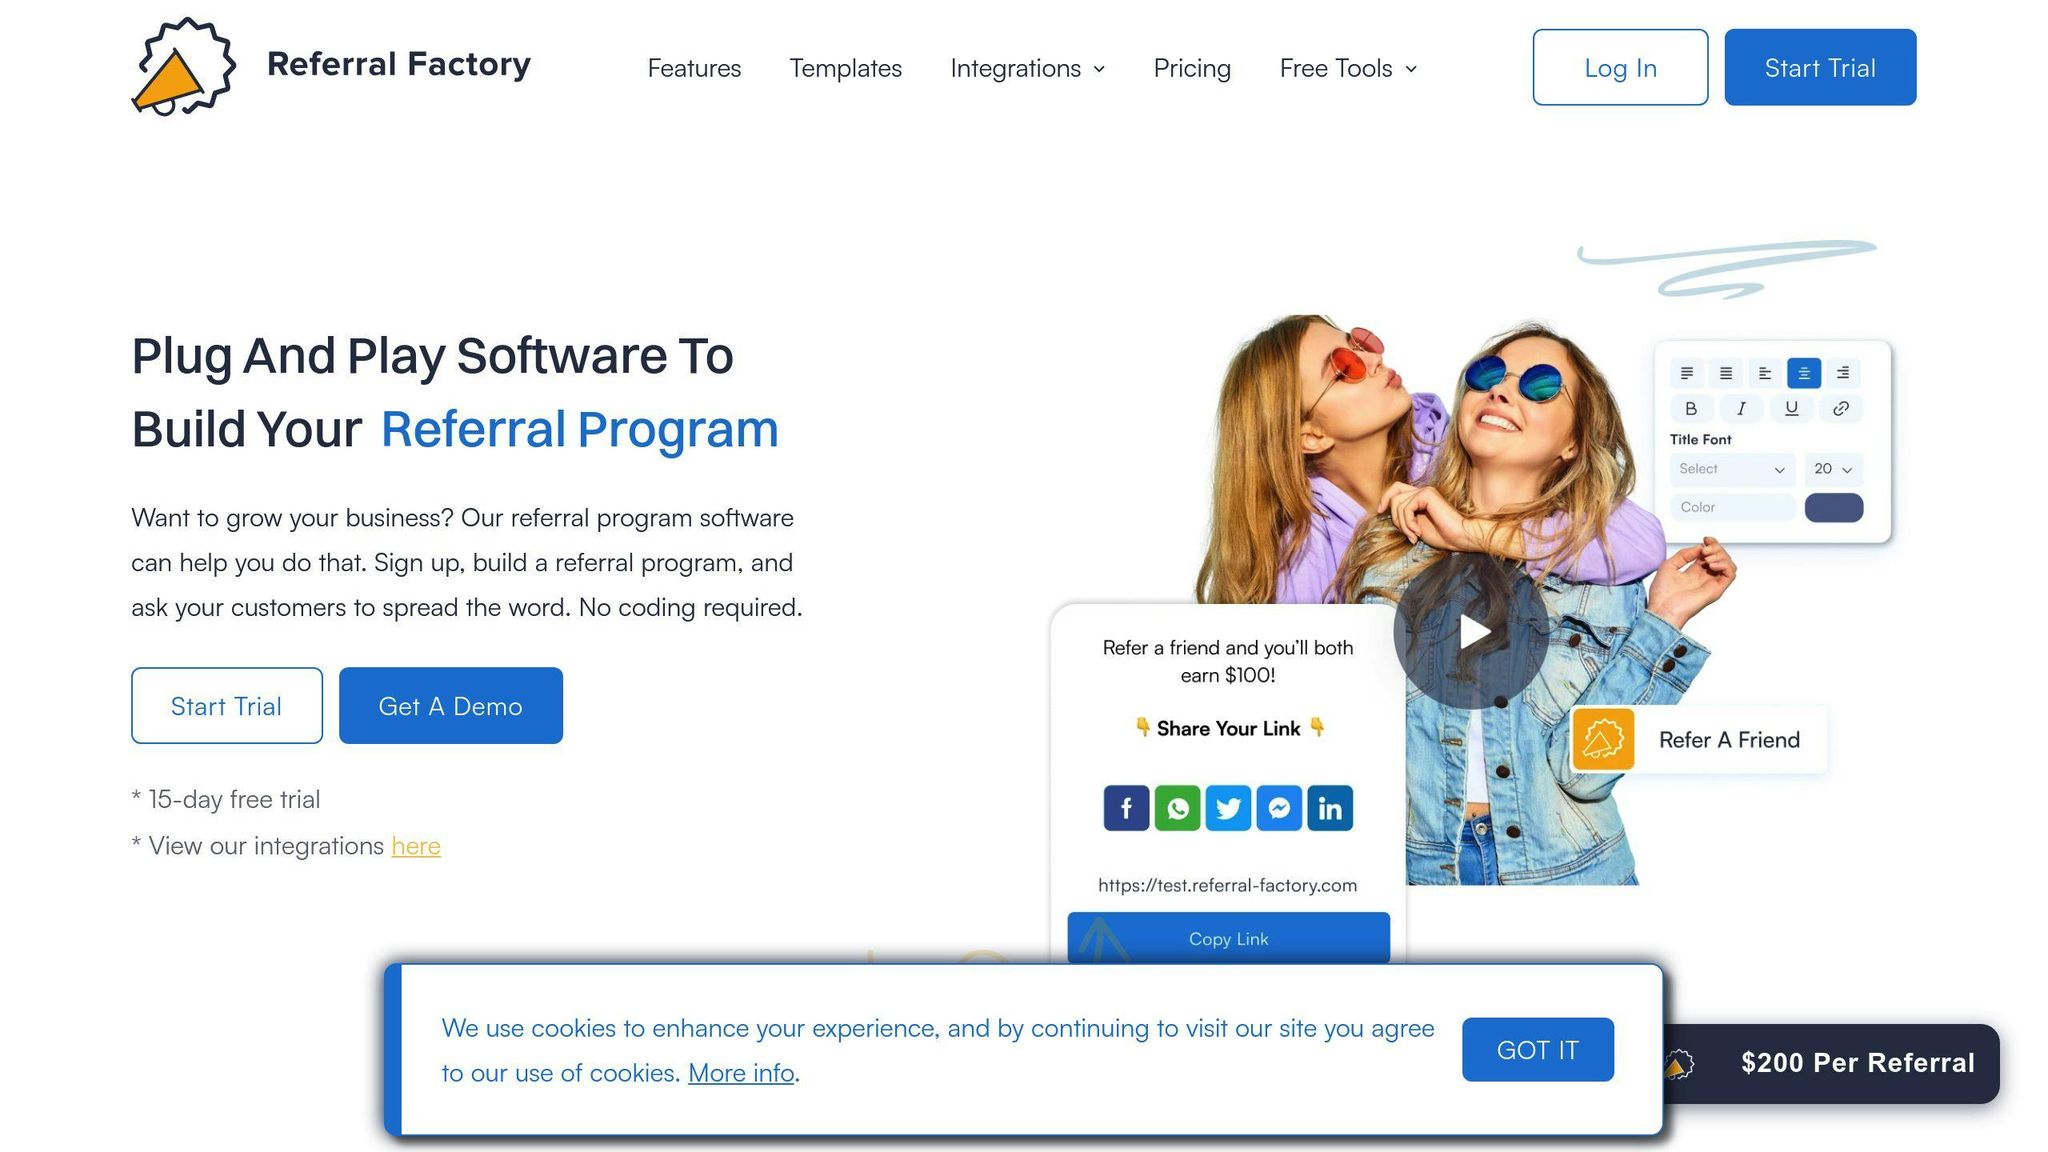Share via the Twitter icon
Screen dimensions: 2048x1152
pos(1228,808)
